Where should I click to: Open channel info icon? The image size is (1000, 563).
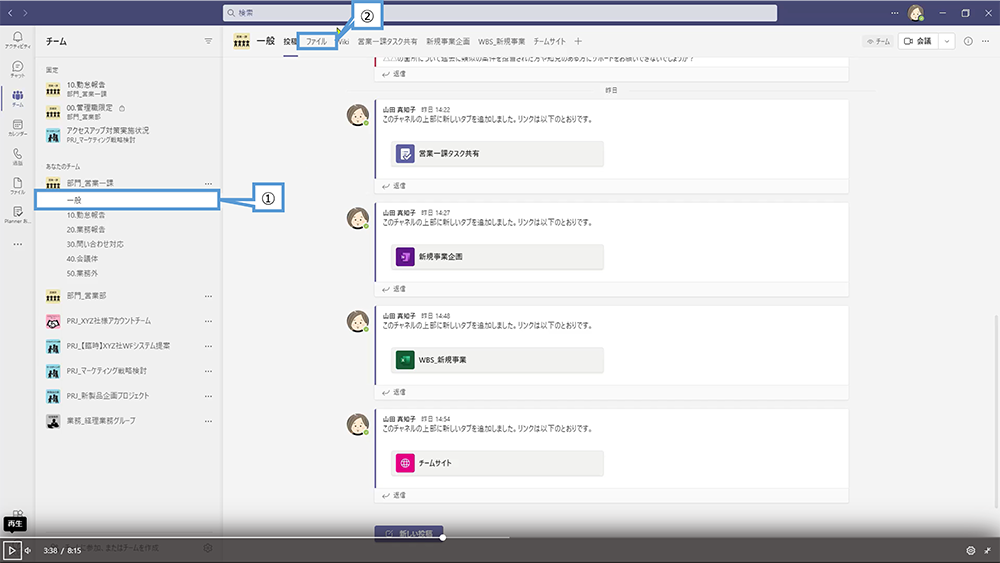pos(968,41)
